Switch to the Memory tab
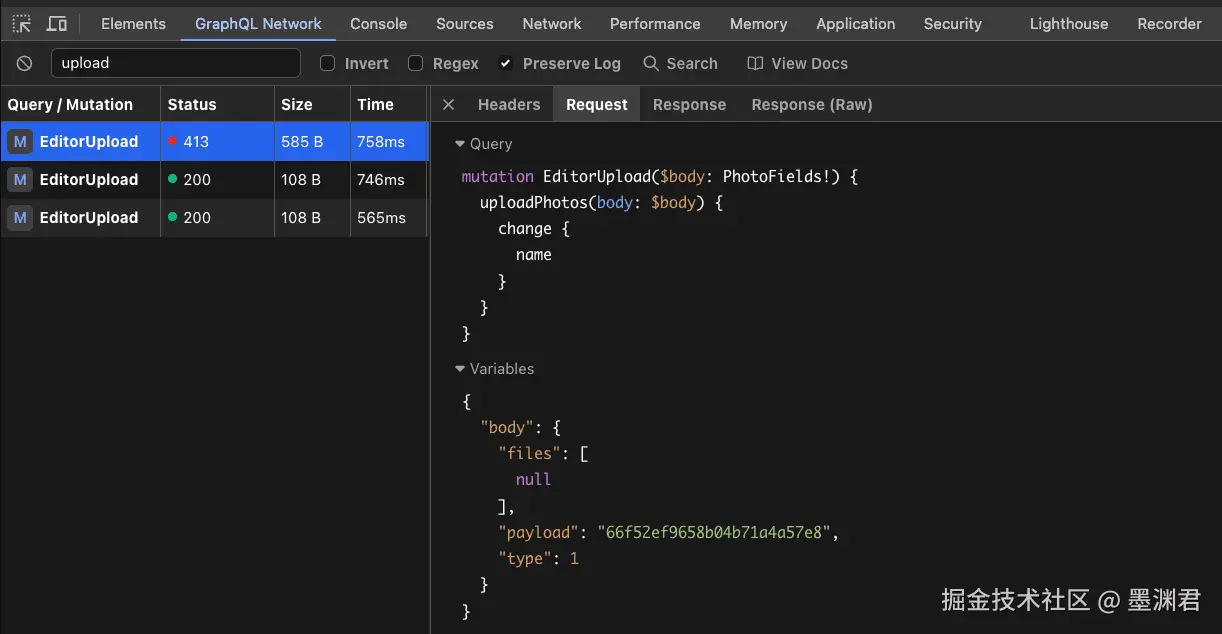Image resolution: width=1222 pixels, height=634 pixels. tap(758, 24)
